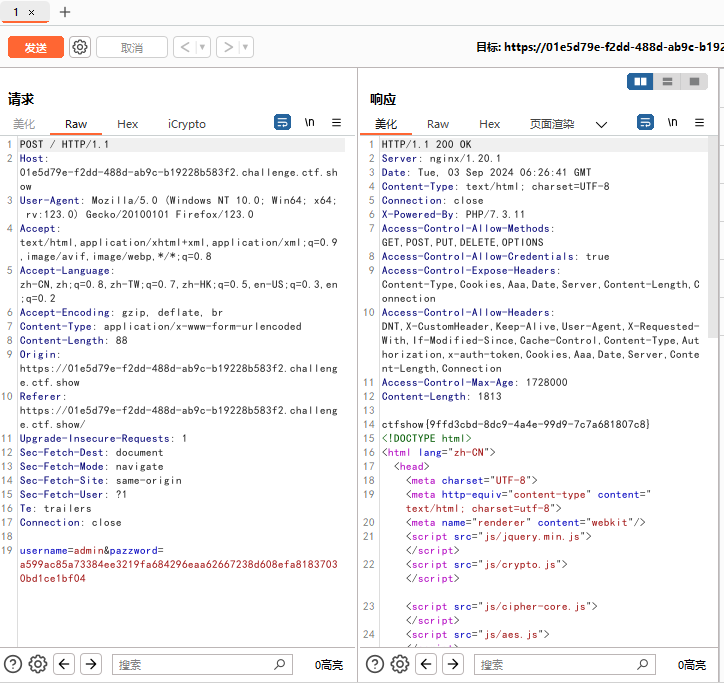Click Server: nginx/1.20.1 header

click(x=441, y=158)
